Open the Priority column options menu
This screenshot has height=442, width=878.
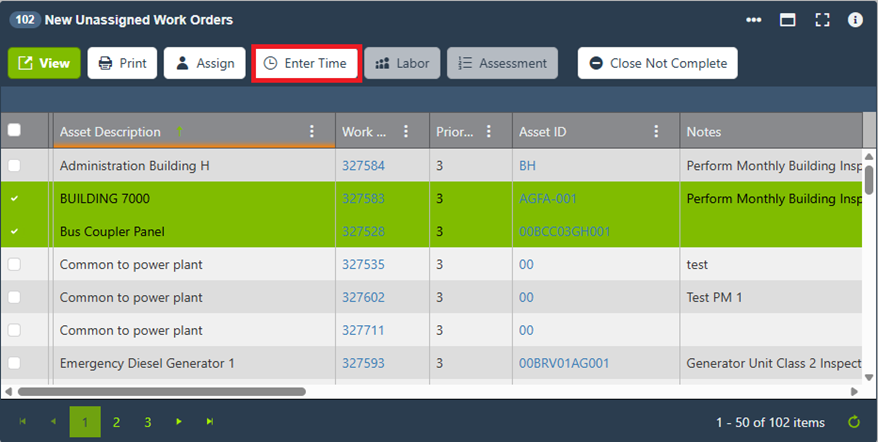(488, 132)
